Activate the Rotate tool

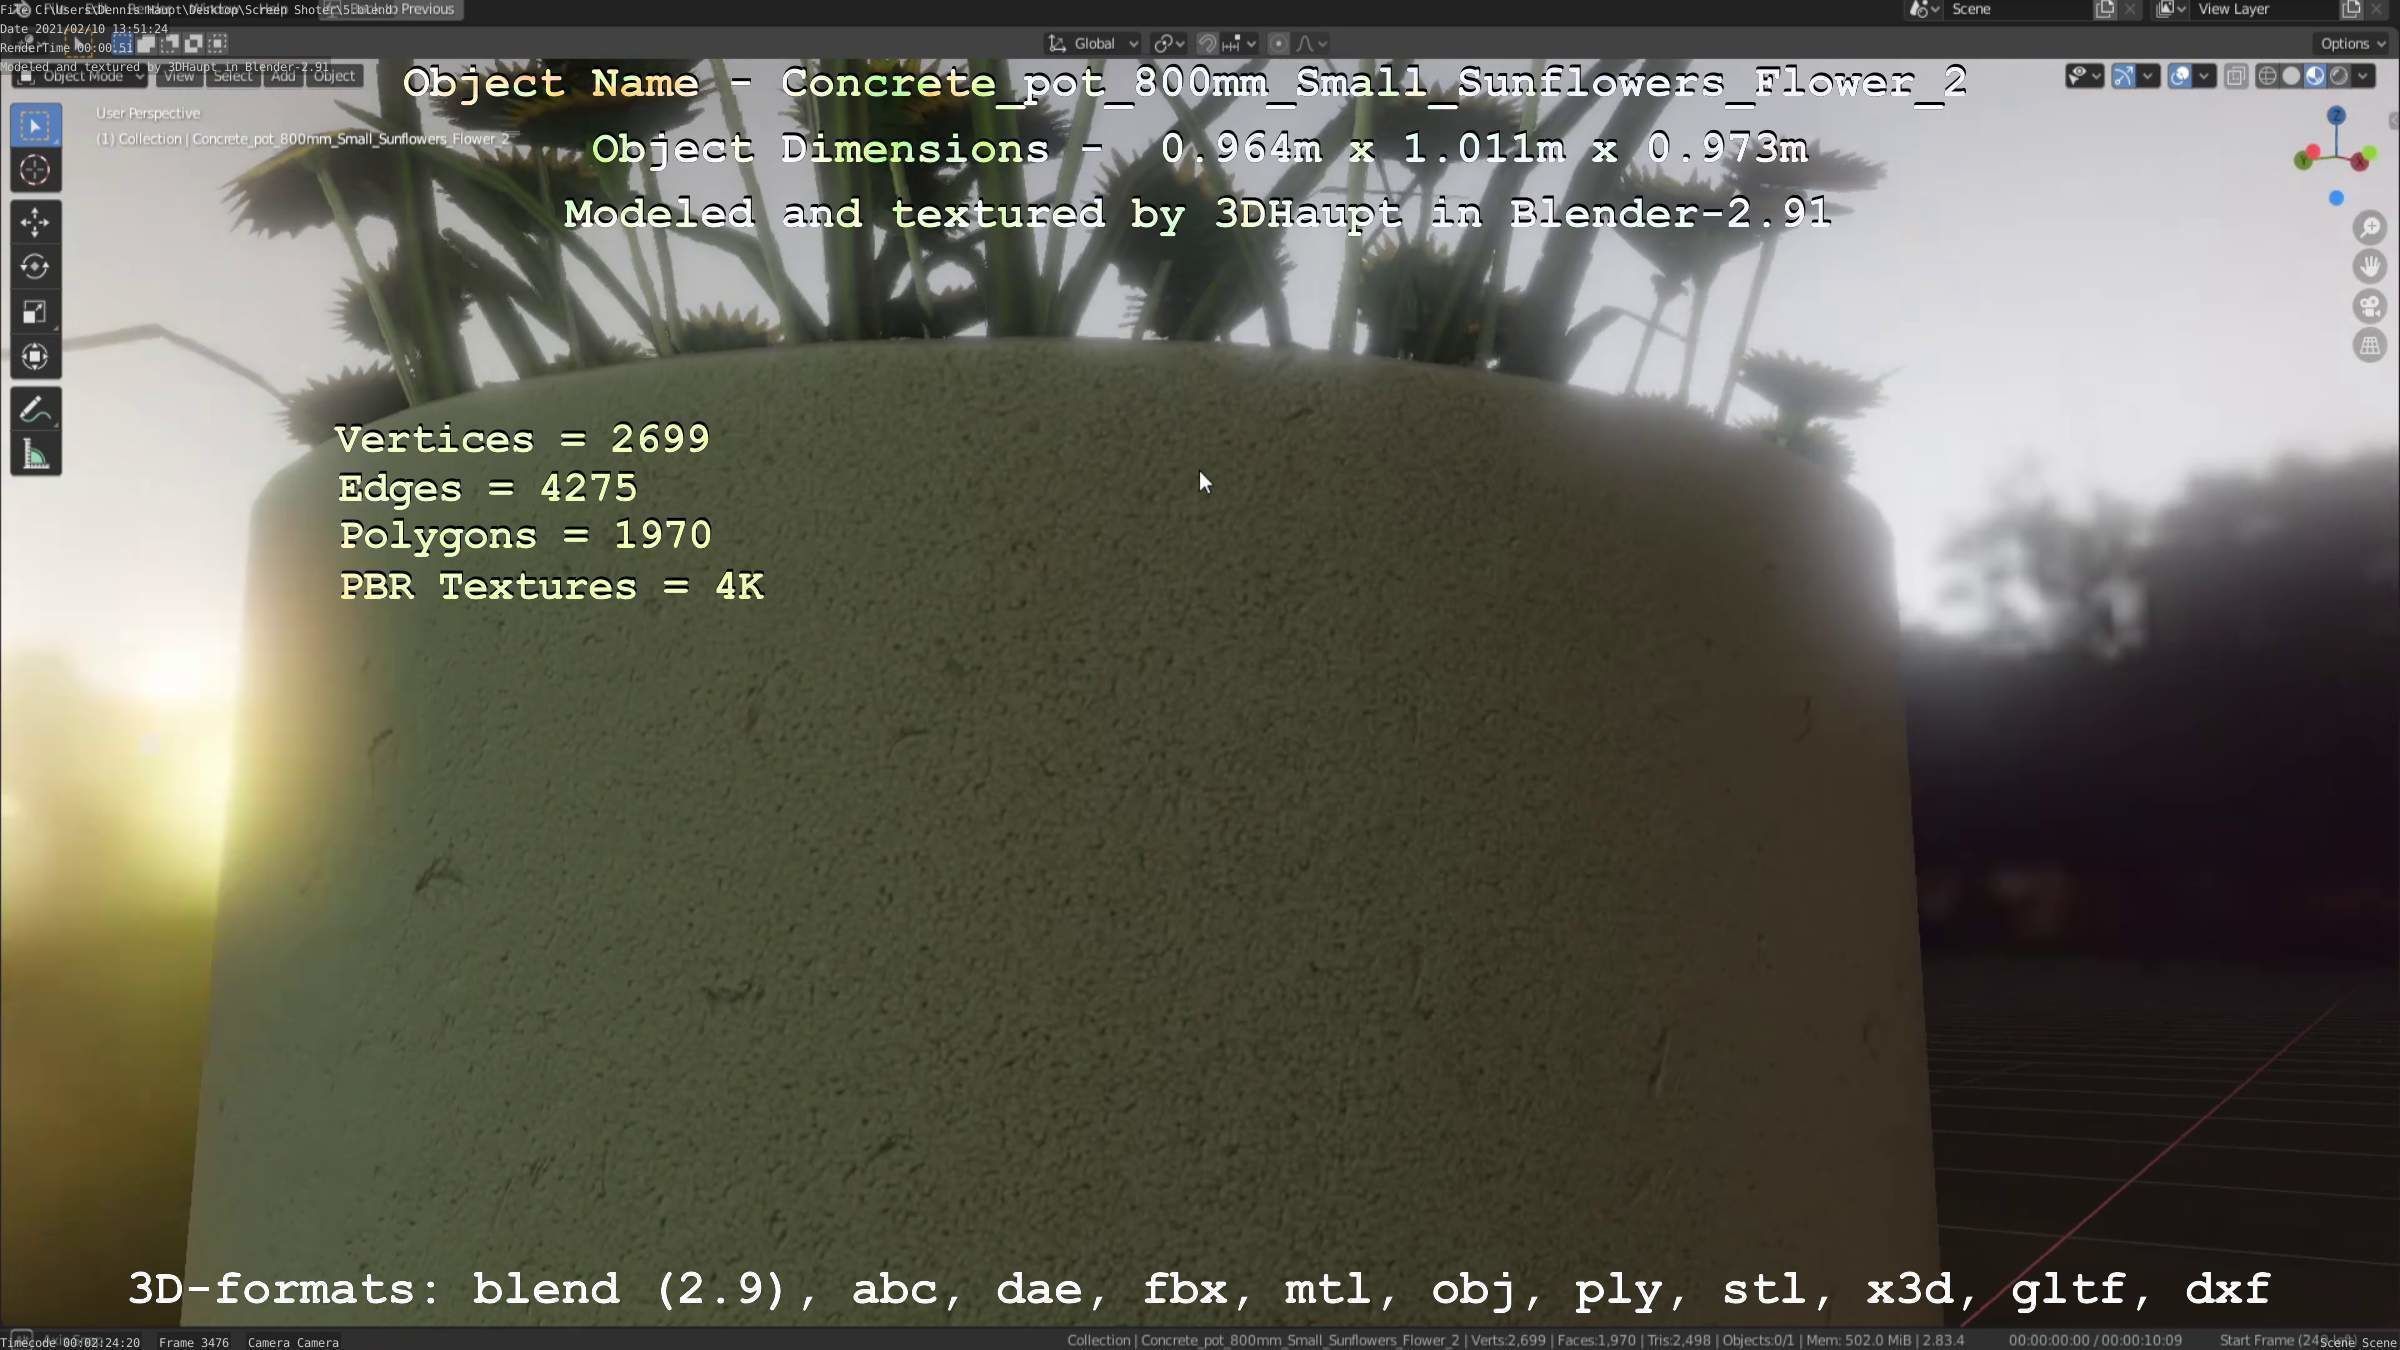[35, 267]
